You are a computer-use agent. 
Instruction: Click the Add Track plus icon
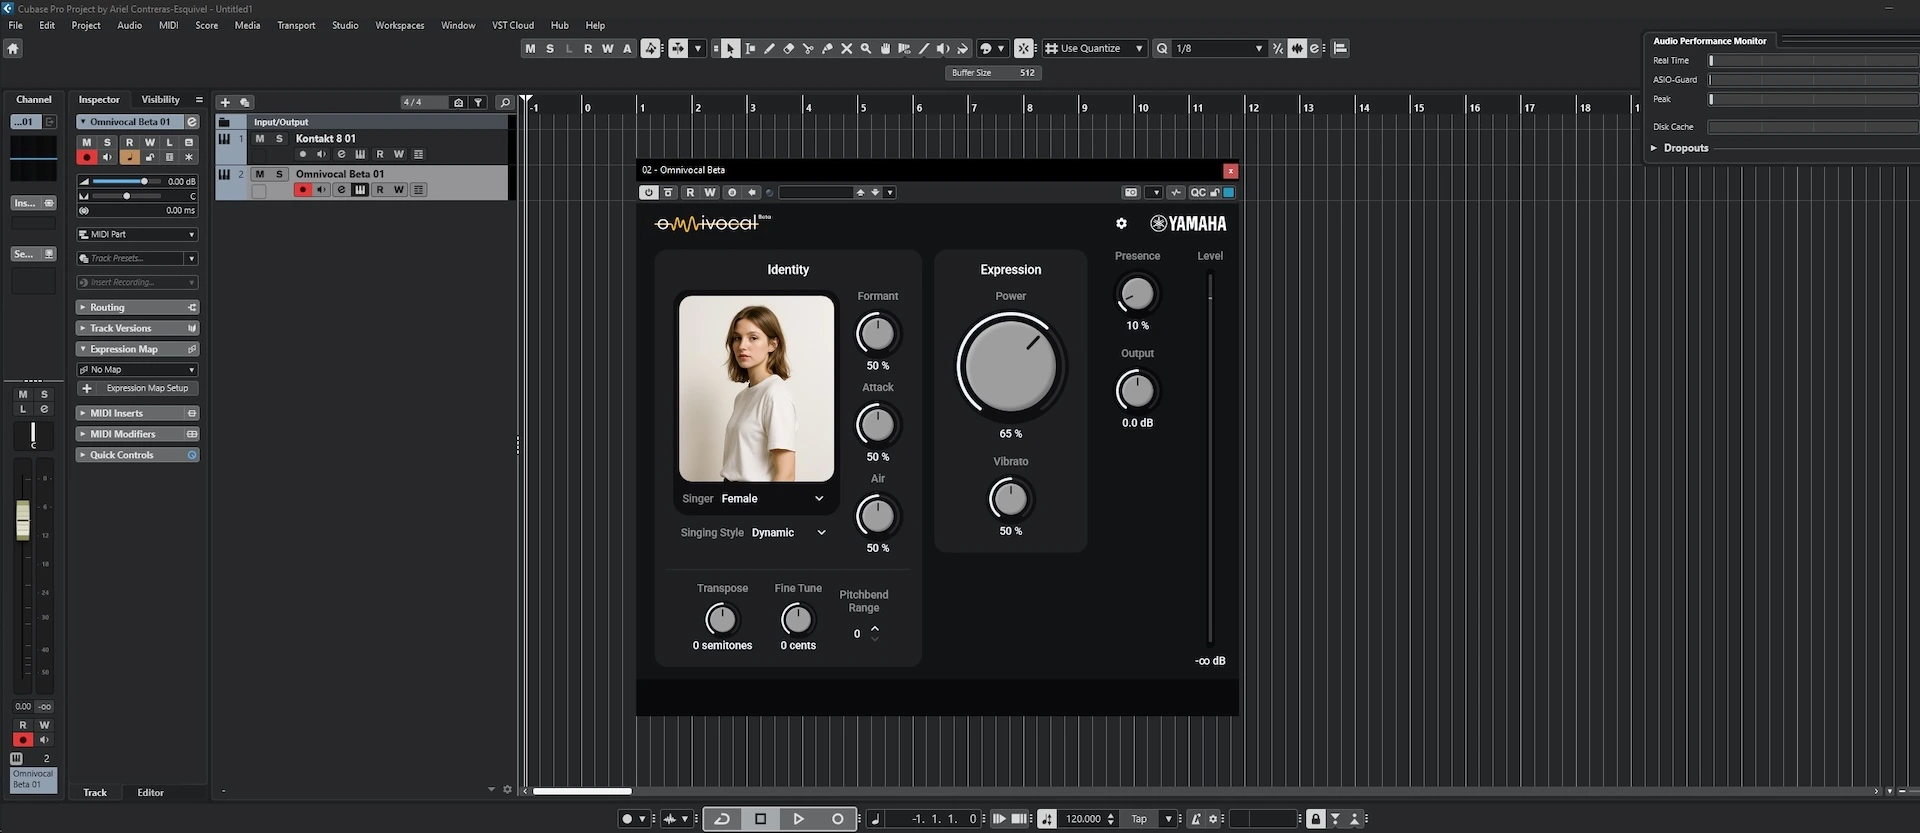225,102
